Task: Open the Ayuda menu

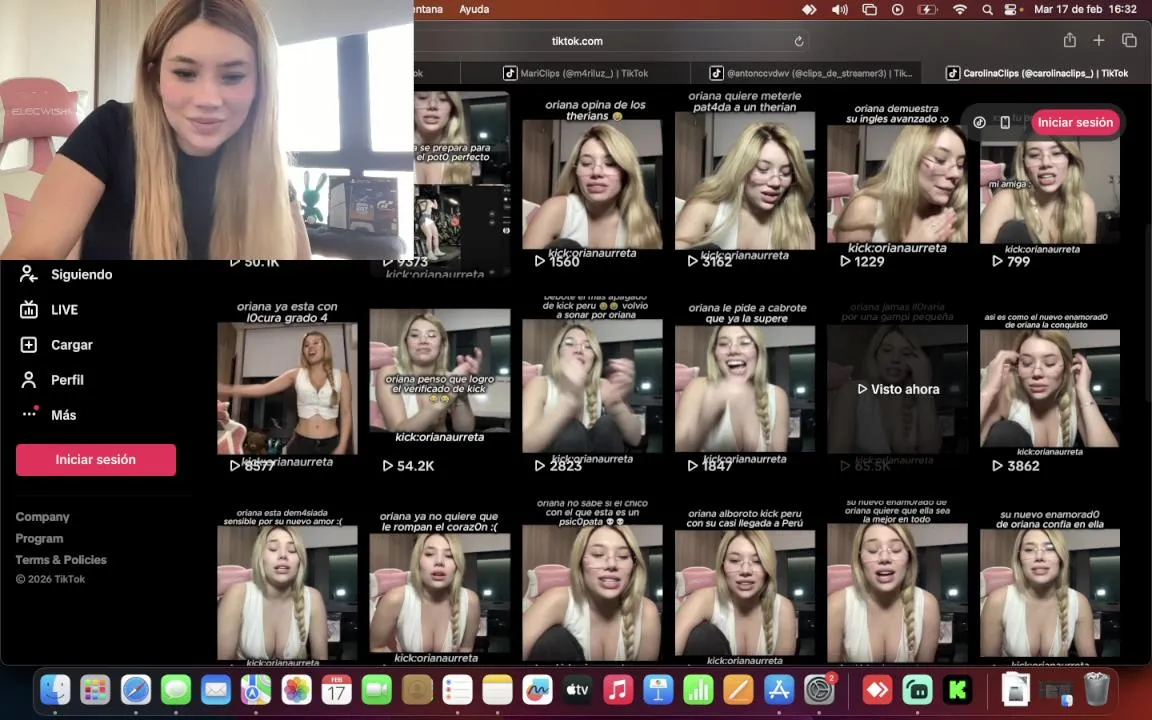Action: click(x=474, y=9)
